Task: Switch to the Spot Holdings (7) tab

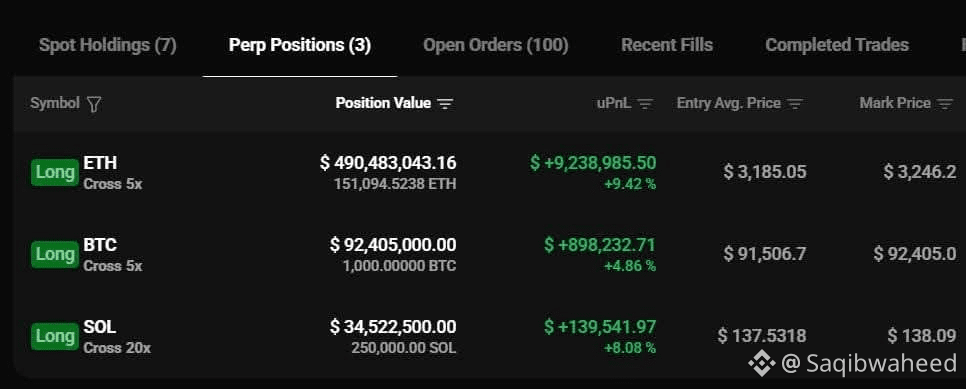Action: pos(108,45)
